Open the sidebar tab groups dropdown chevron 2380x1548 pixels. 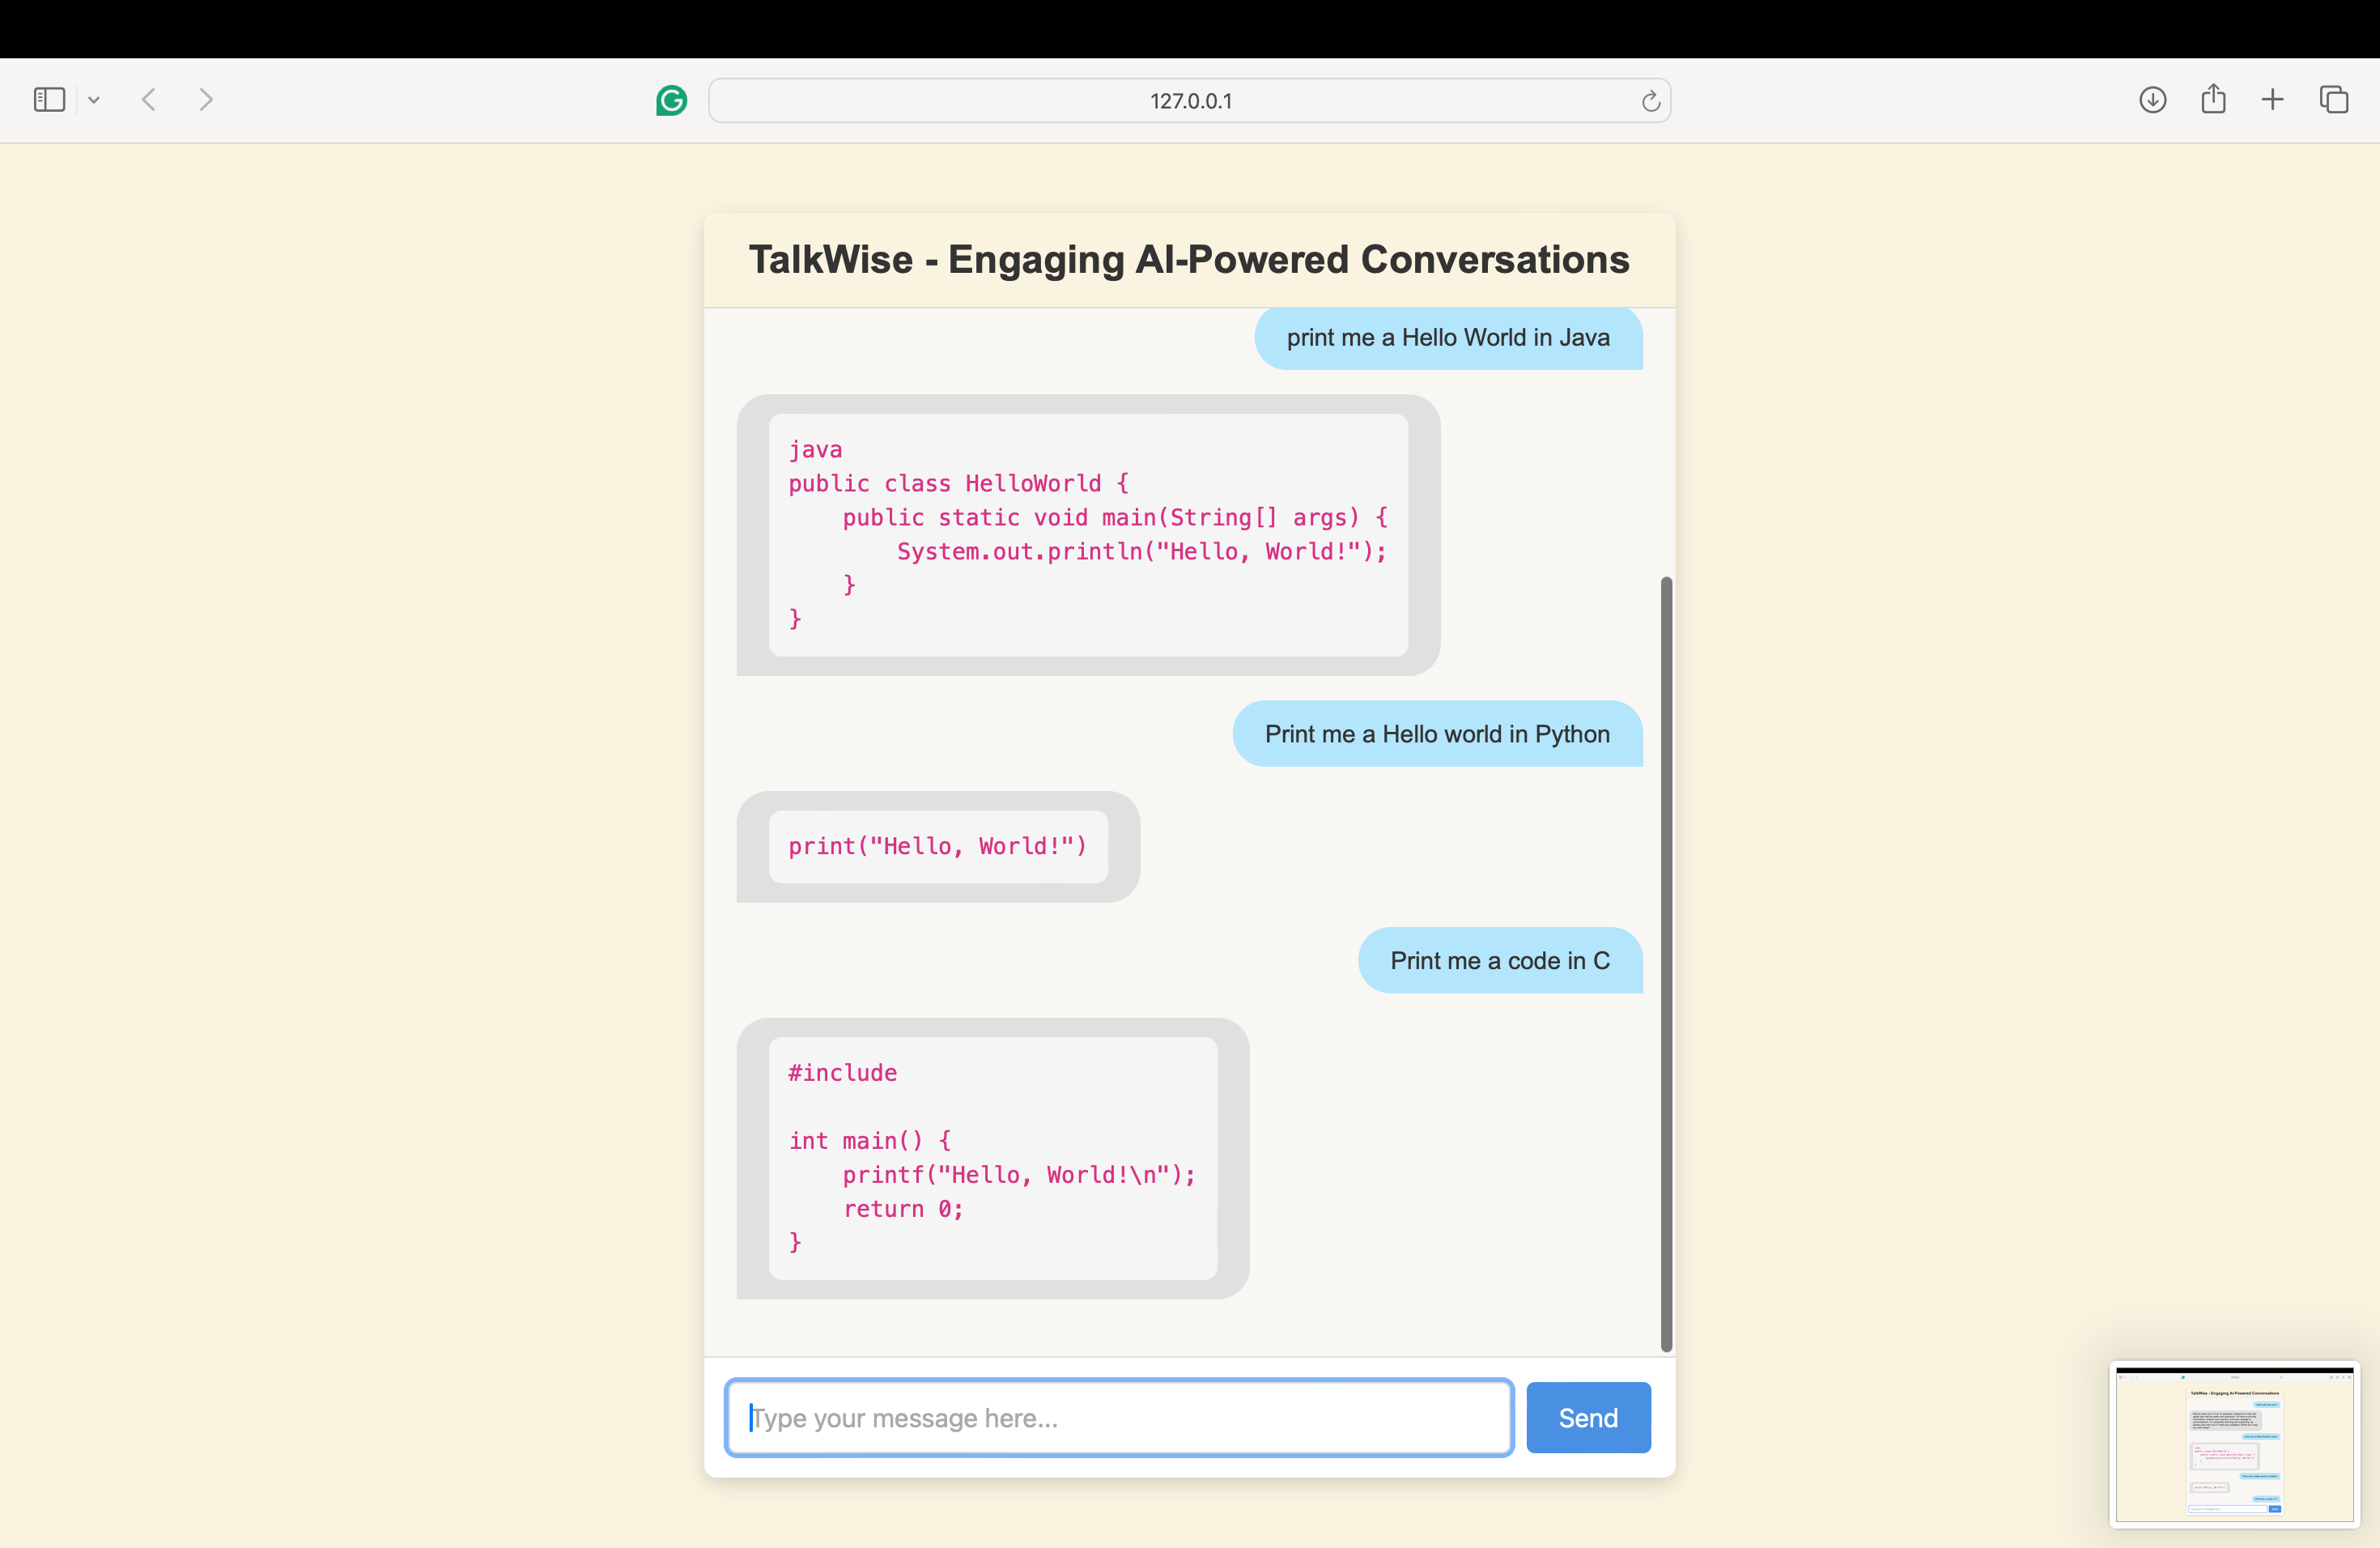coord(94,100)
